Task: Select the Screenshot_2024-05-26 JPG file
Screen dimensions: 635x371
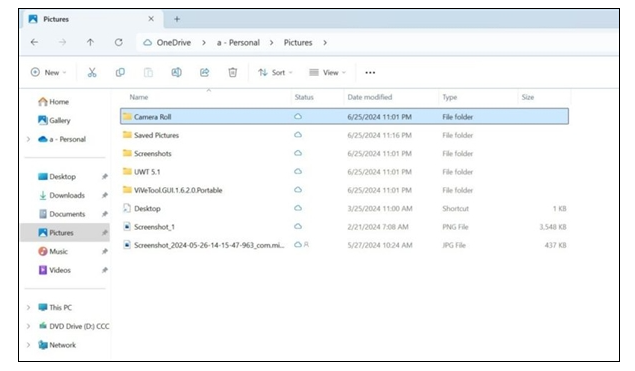Action: pos(344,245)
